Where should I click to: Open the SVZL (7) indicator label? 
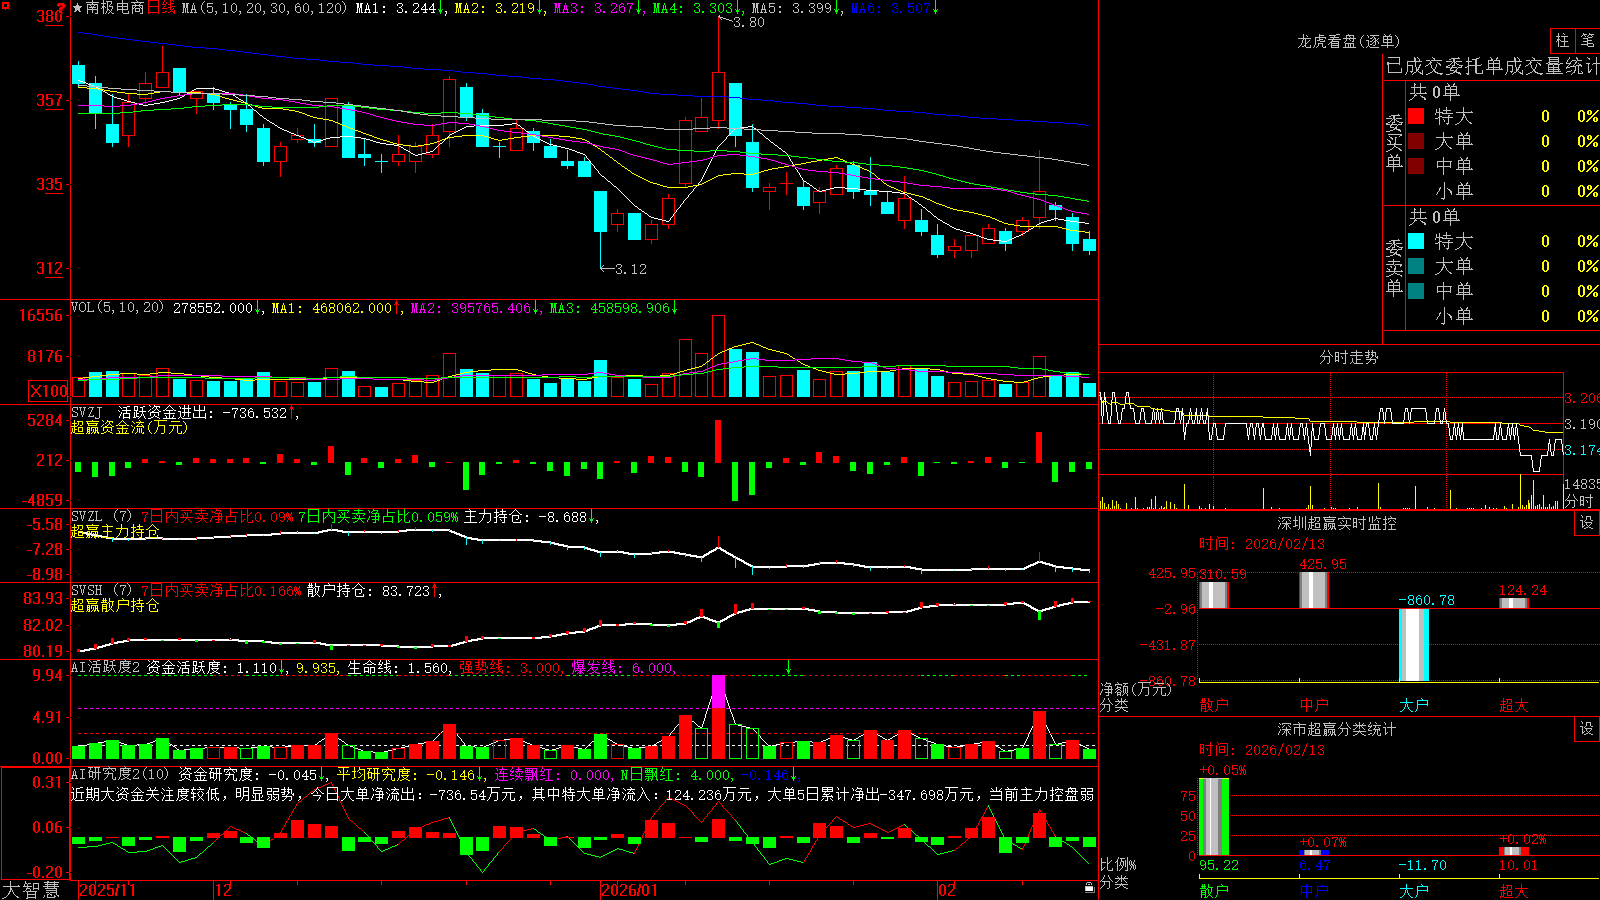click(101, 517)
